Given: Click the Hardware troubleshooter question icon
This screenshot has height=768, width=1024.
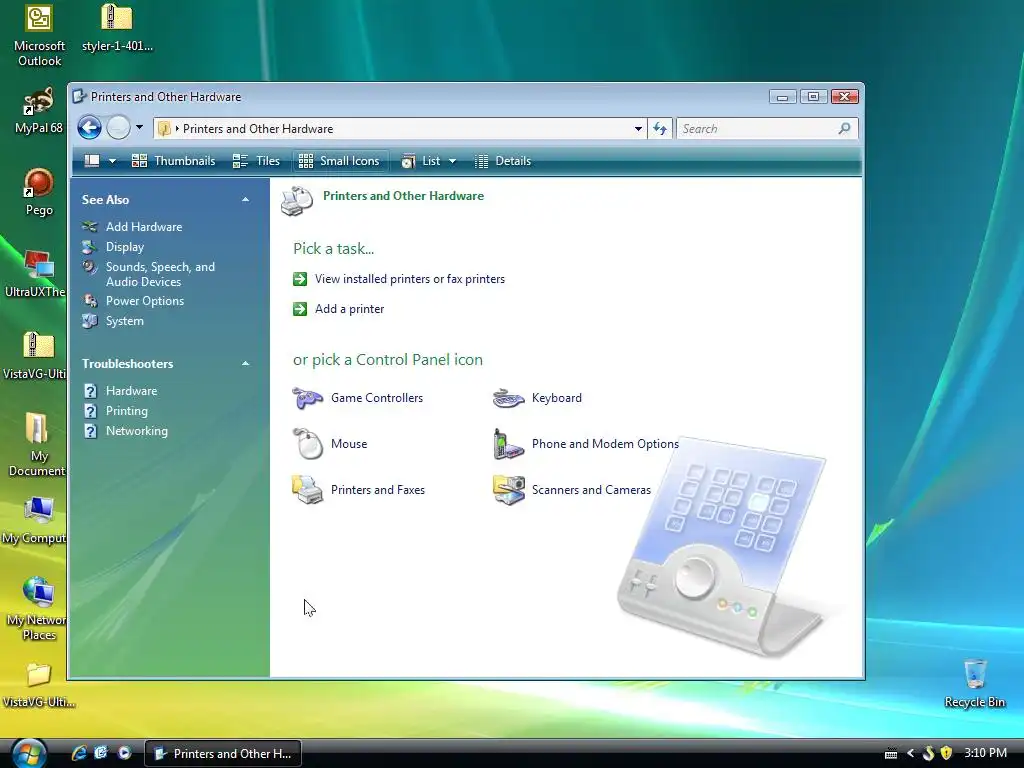Looking at the screenshot, I should 90,391.
